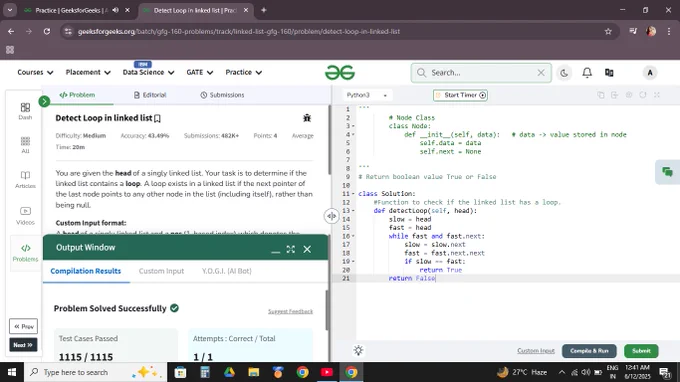
Task: Select the Custom Input tab
Action: coord(161,271)
